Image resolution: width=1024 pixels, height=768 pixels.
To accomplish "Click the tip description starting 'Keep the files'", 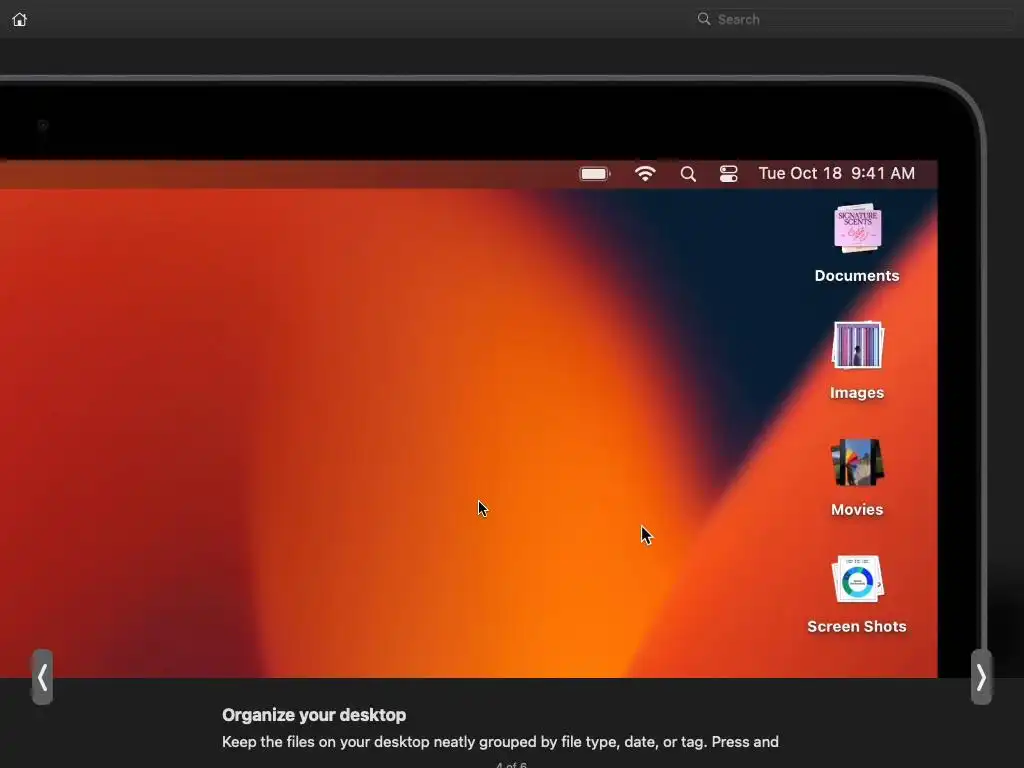I will [500, 742].
